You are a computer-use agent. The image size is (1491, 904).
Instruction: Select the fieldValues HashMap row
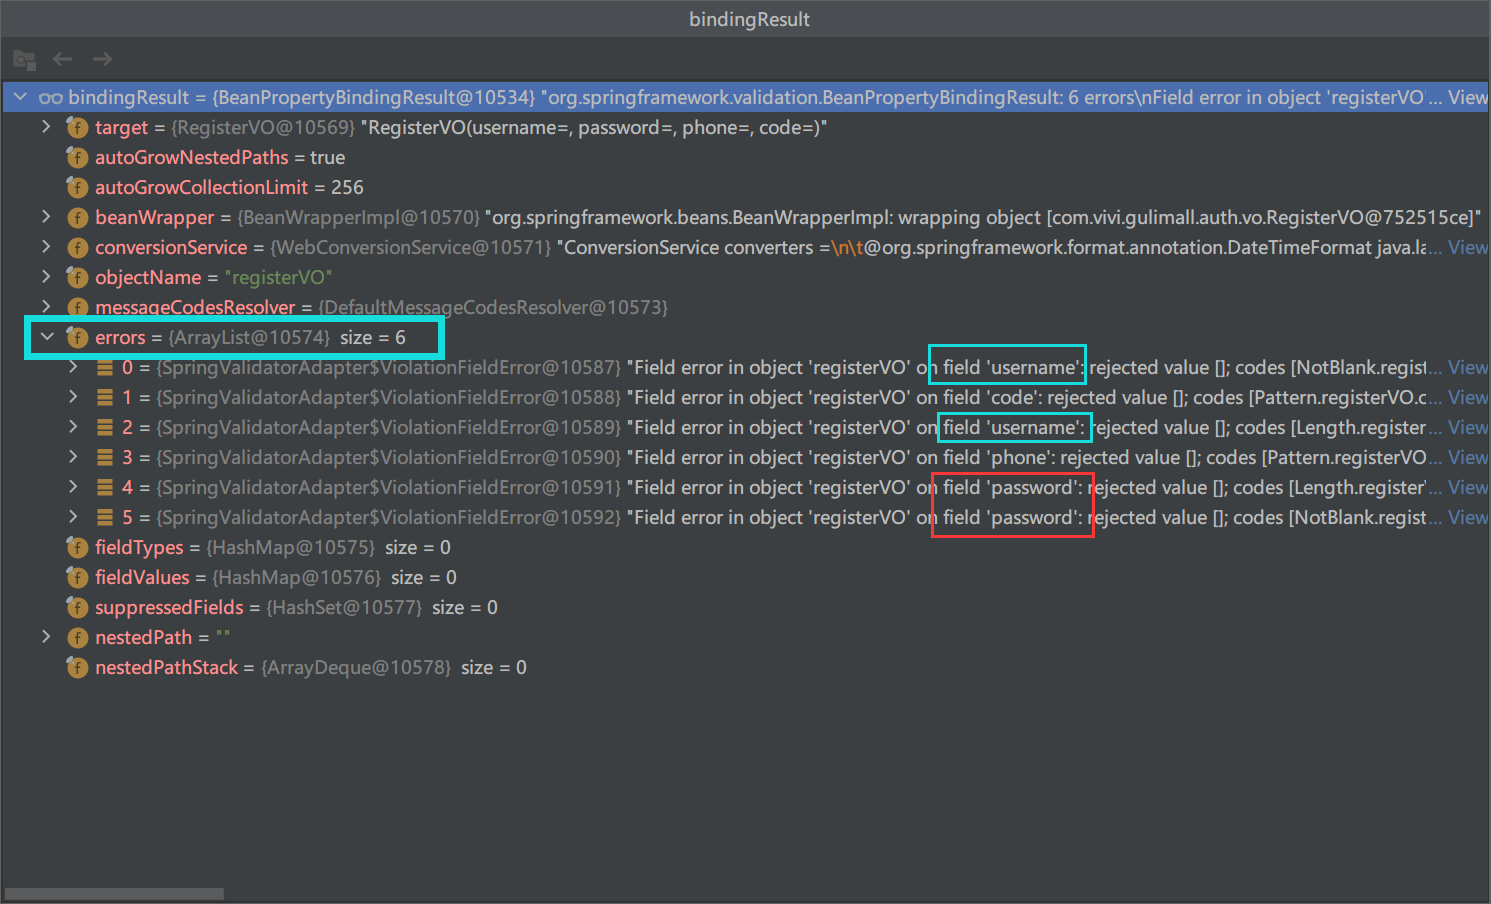[745, 577]
